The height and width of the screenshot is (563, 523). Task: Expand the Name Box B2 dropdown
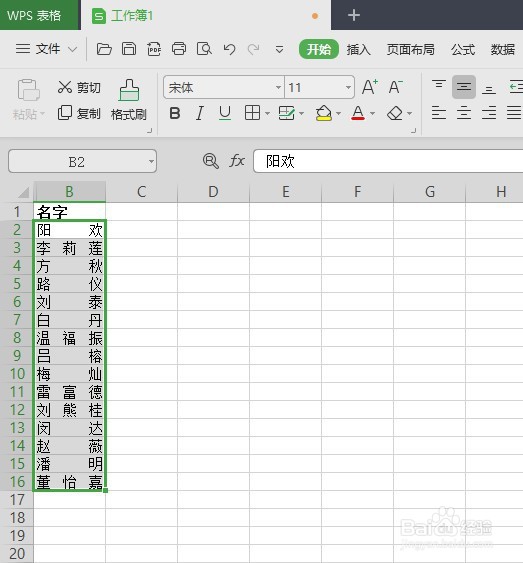point(151,161)
